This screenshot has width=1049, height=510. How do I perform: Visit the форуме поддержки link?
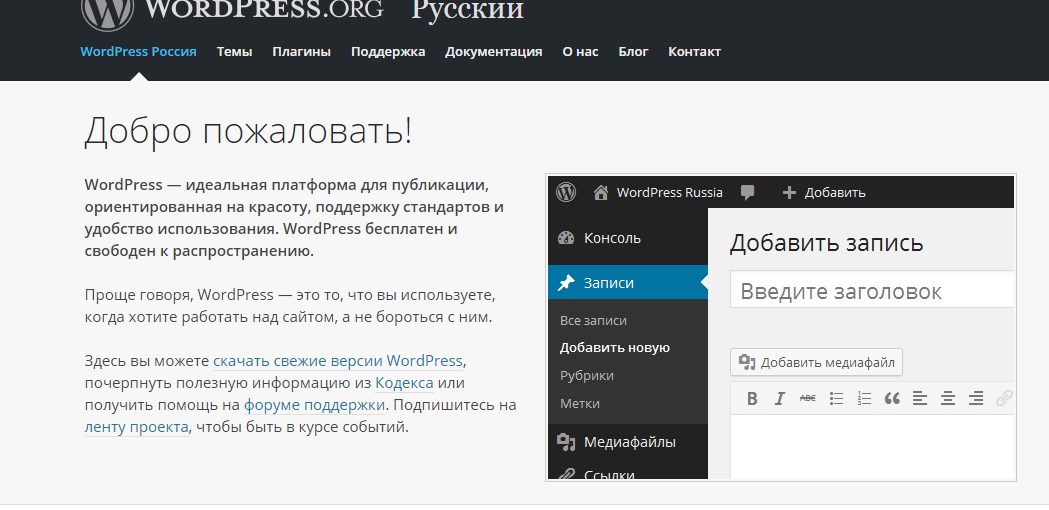click(x=314, y=405)
